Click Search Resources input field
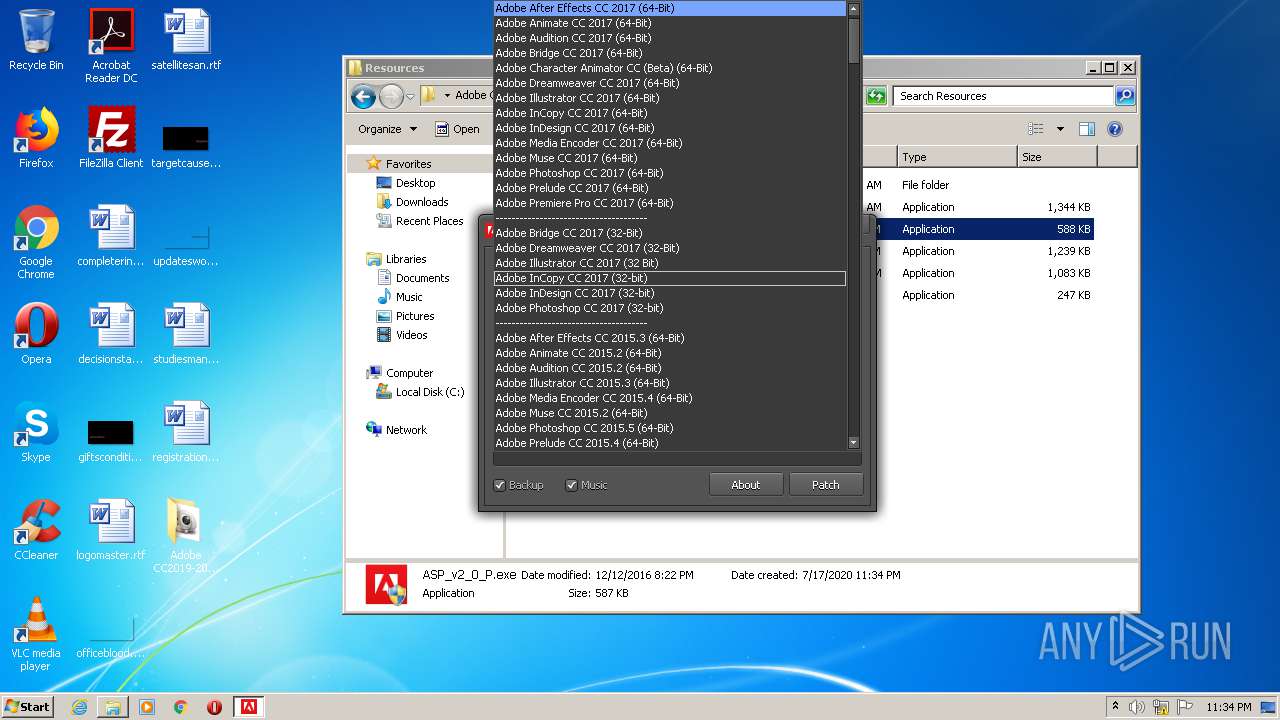Image resolution: width=1280 pixels, height=720 pixels. 1004,96
